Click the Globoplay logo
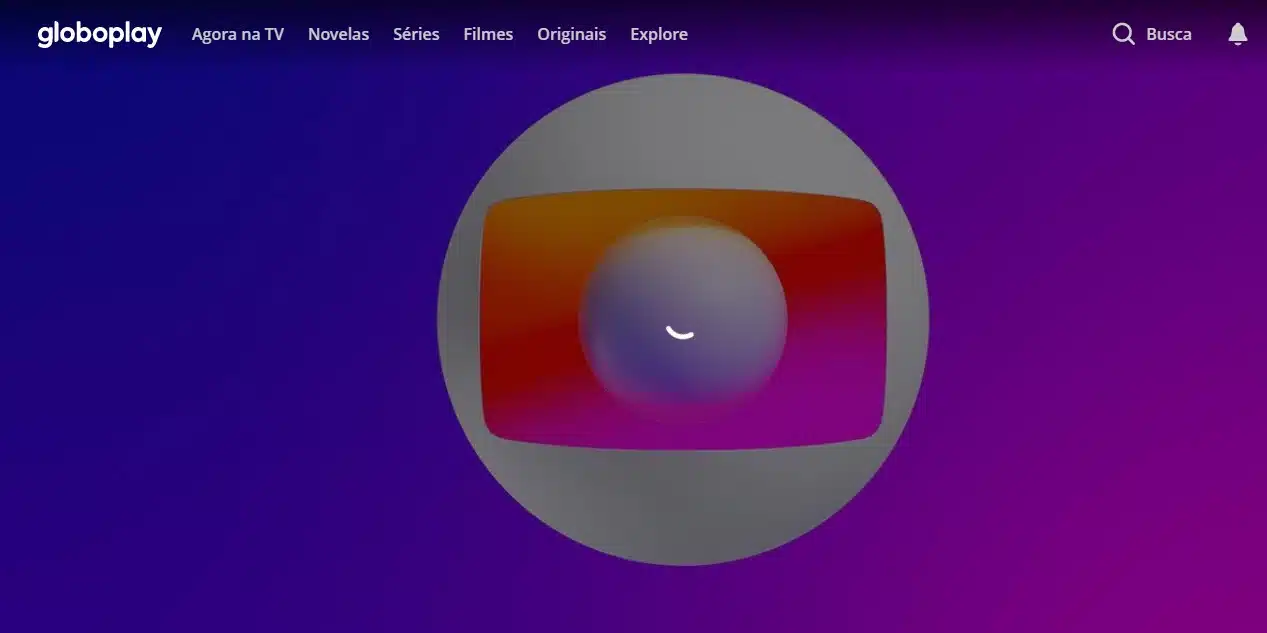The height and width of the screenshot is (633, 1267). pyautogui.click(x=99, y=34)
